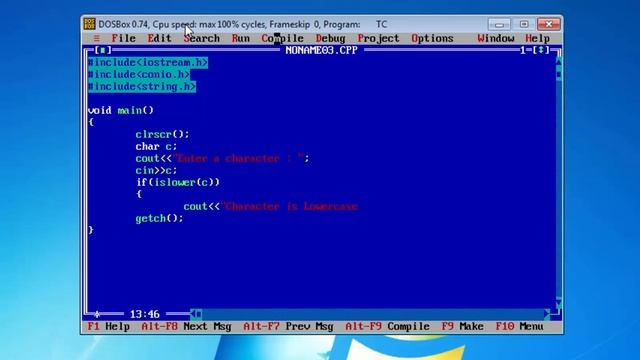Open the Options menu
The width and height of the screenshot is (640, 360).
point(432,38)
